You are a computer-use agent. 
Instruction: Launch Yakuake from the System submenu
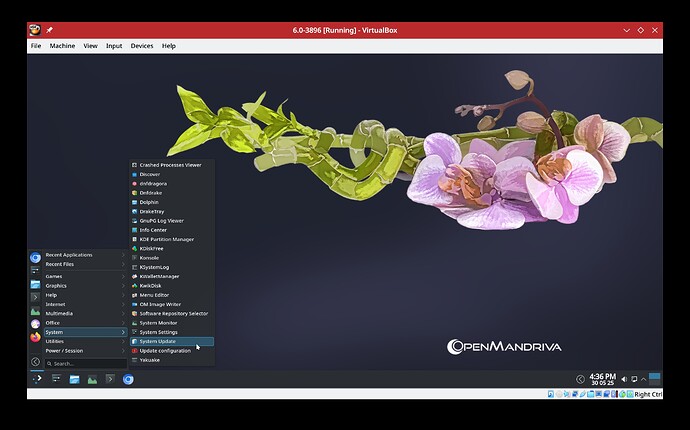(172, 360)
